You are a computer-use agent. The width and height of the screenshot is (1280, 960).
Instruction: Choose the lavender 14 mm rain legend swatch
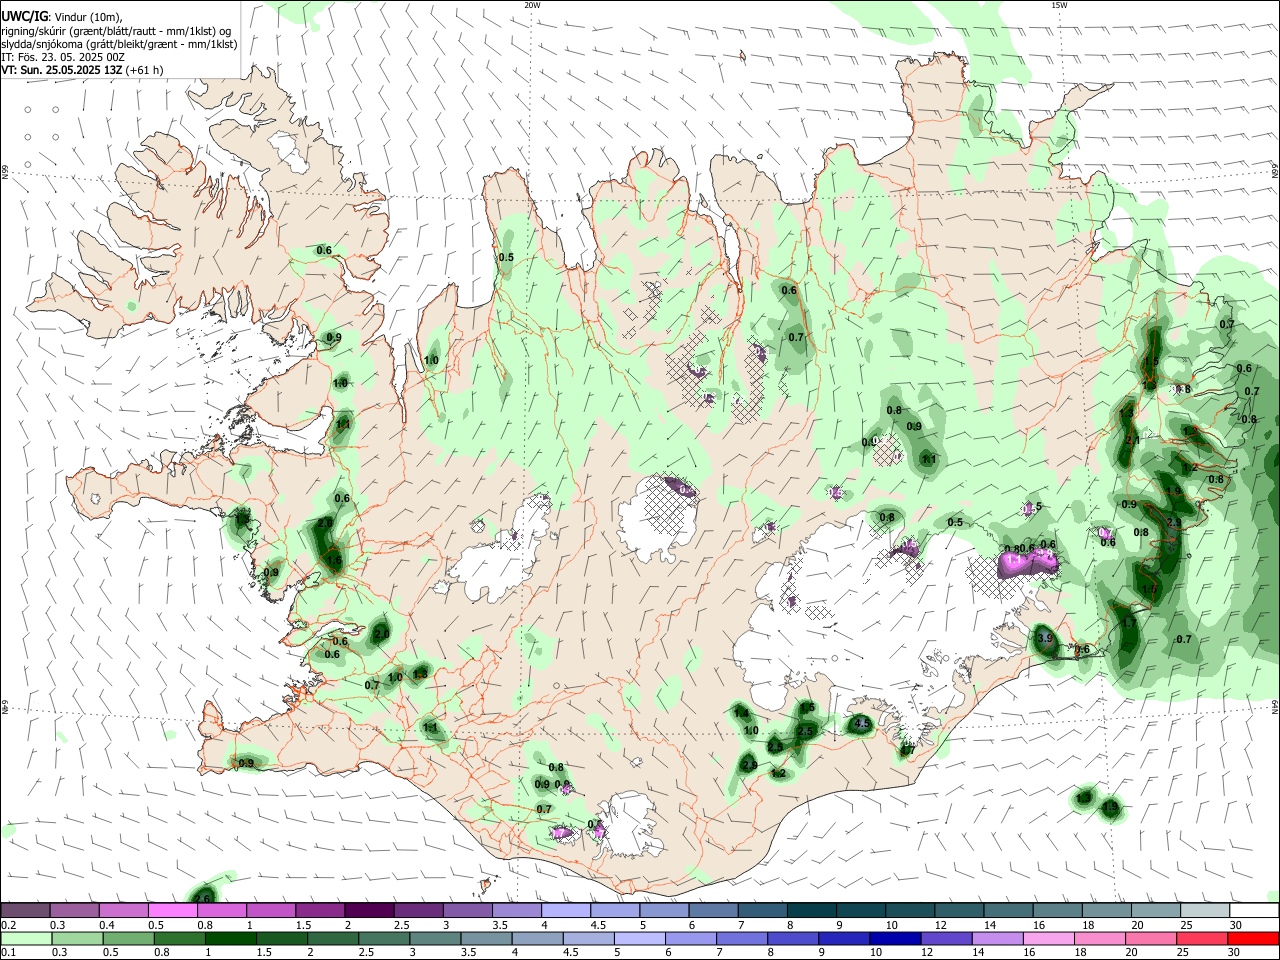pyautogui.click(x=998, y=939)
